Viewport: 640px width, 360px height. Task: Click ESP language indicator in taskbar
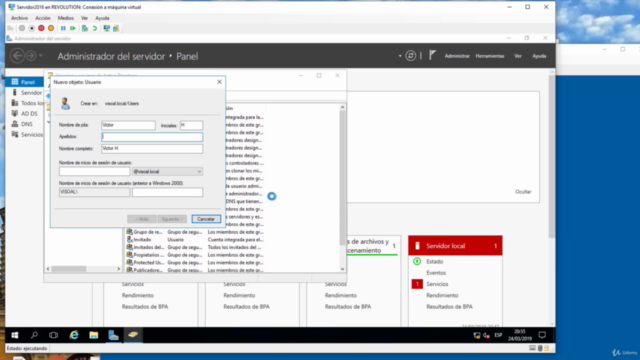coord(498,335)
